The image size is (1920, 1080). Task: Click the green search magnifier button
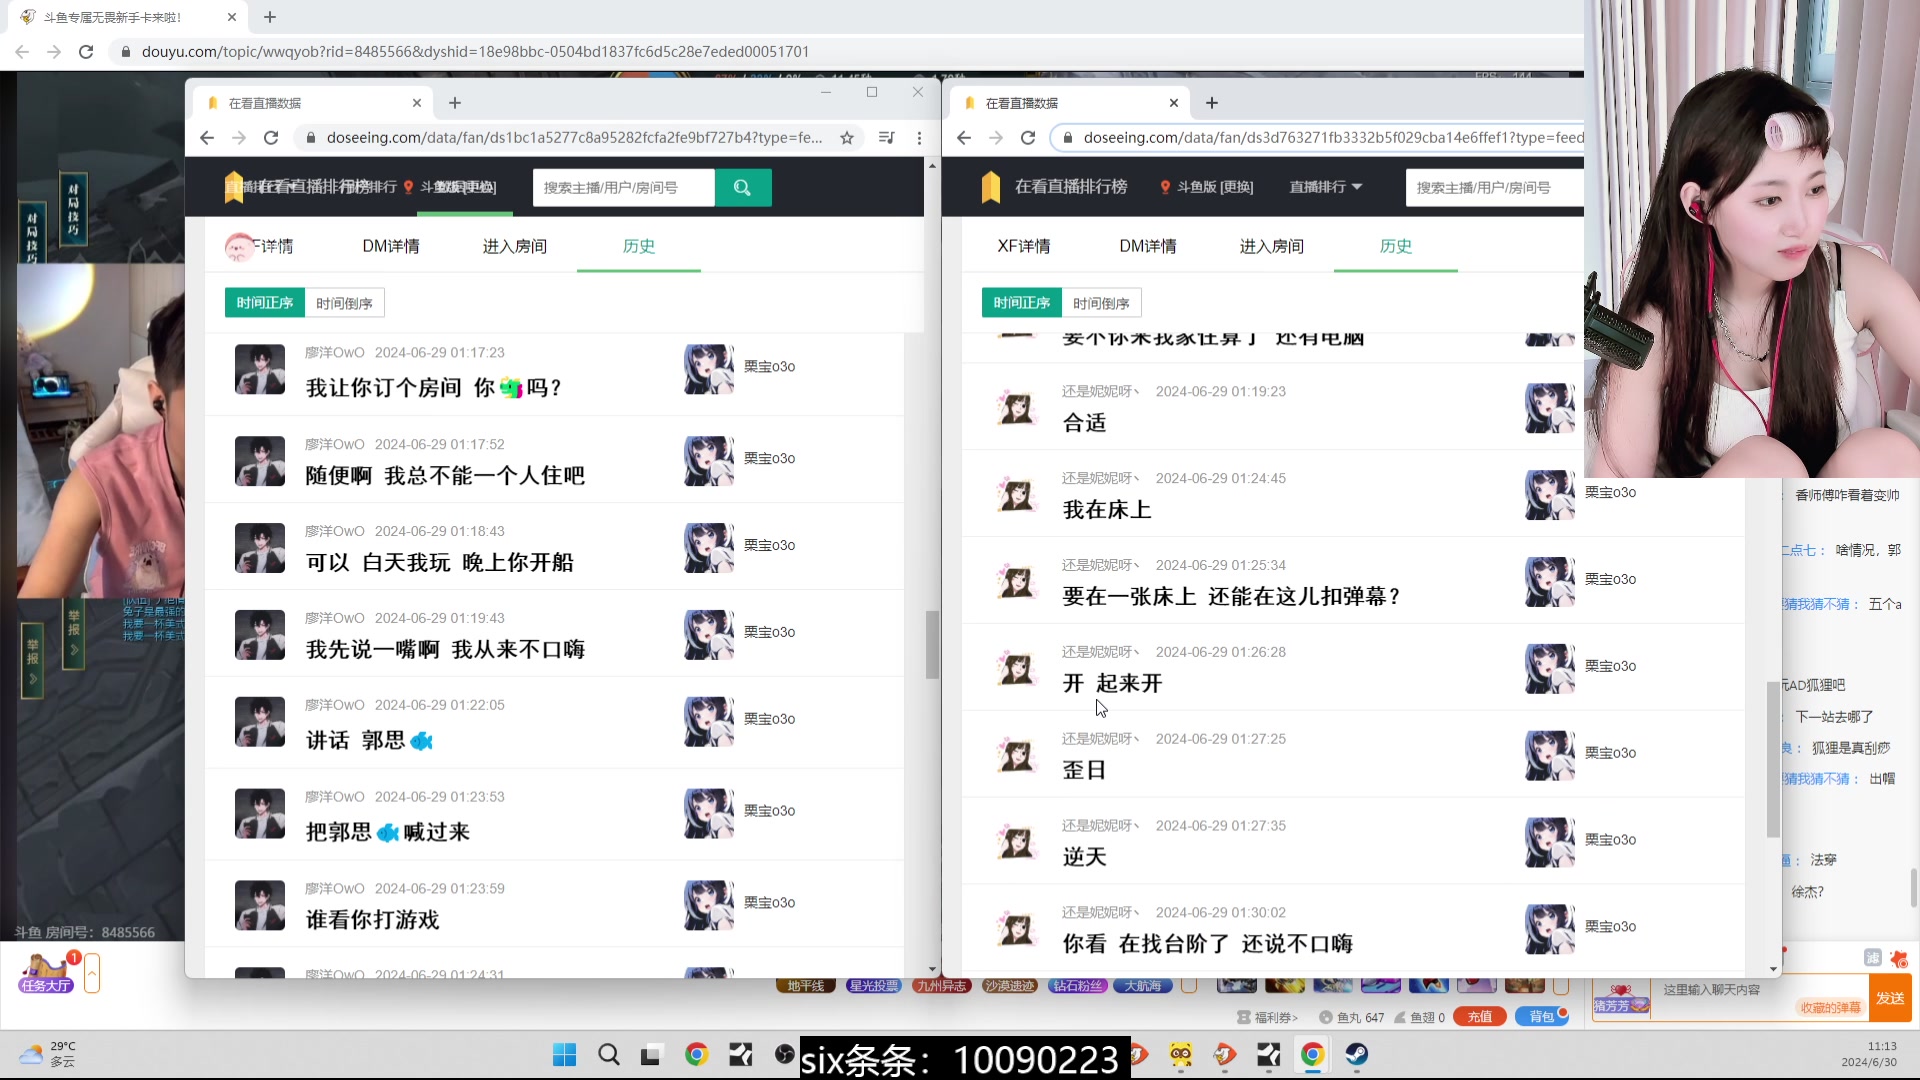click(x=742, y=187)
